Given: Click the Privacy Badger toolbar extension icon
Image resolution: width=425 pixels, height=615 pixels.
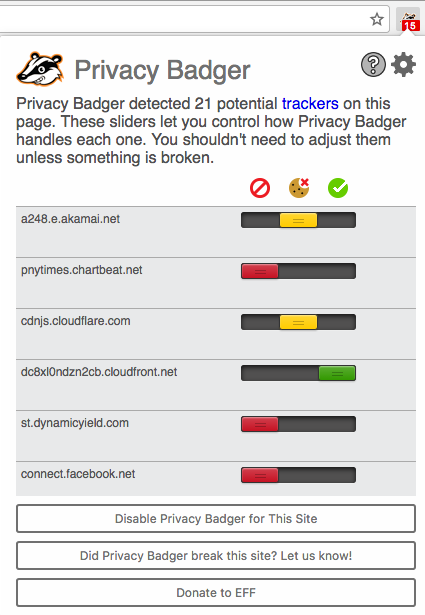Looking at the screenshot, I should (409, 20).
